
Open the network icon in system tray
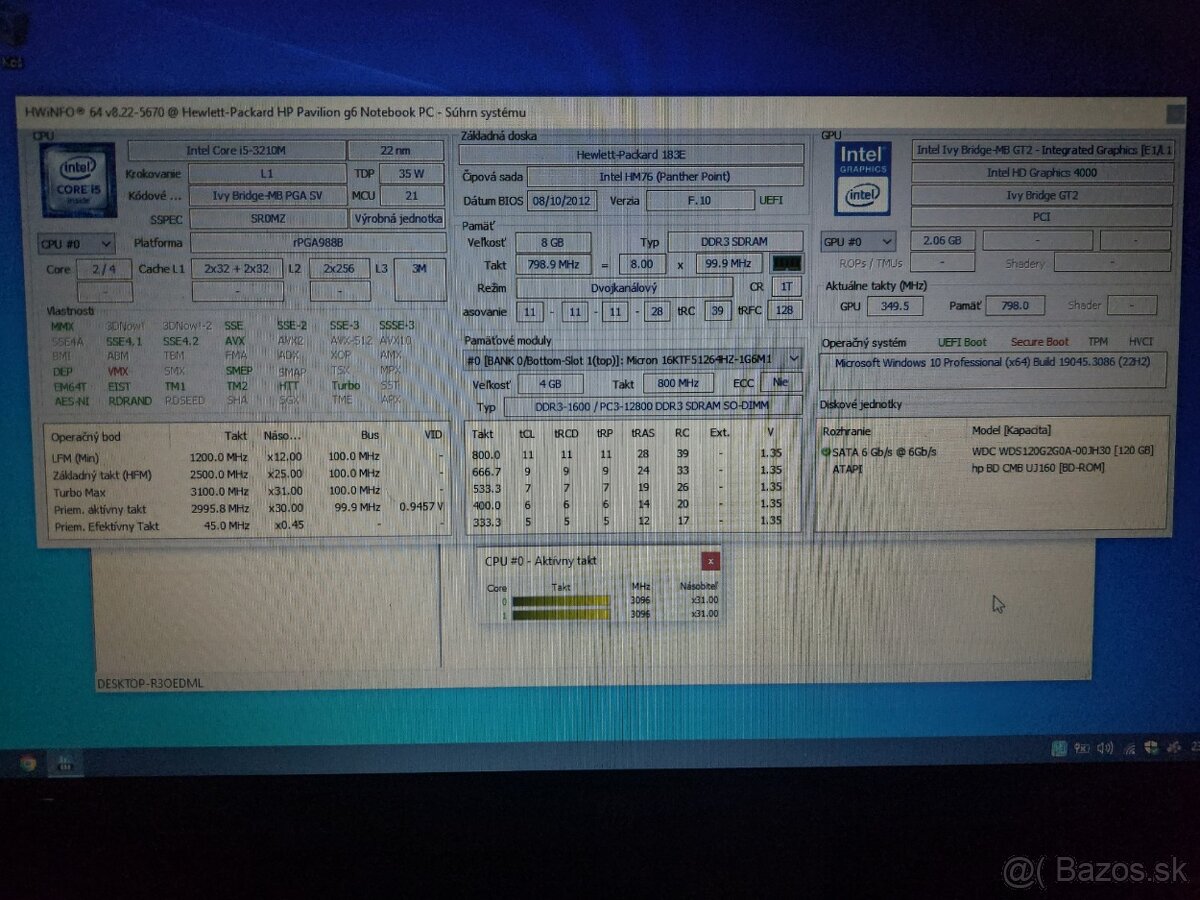[x=1128, y=748]
